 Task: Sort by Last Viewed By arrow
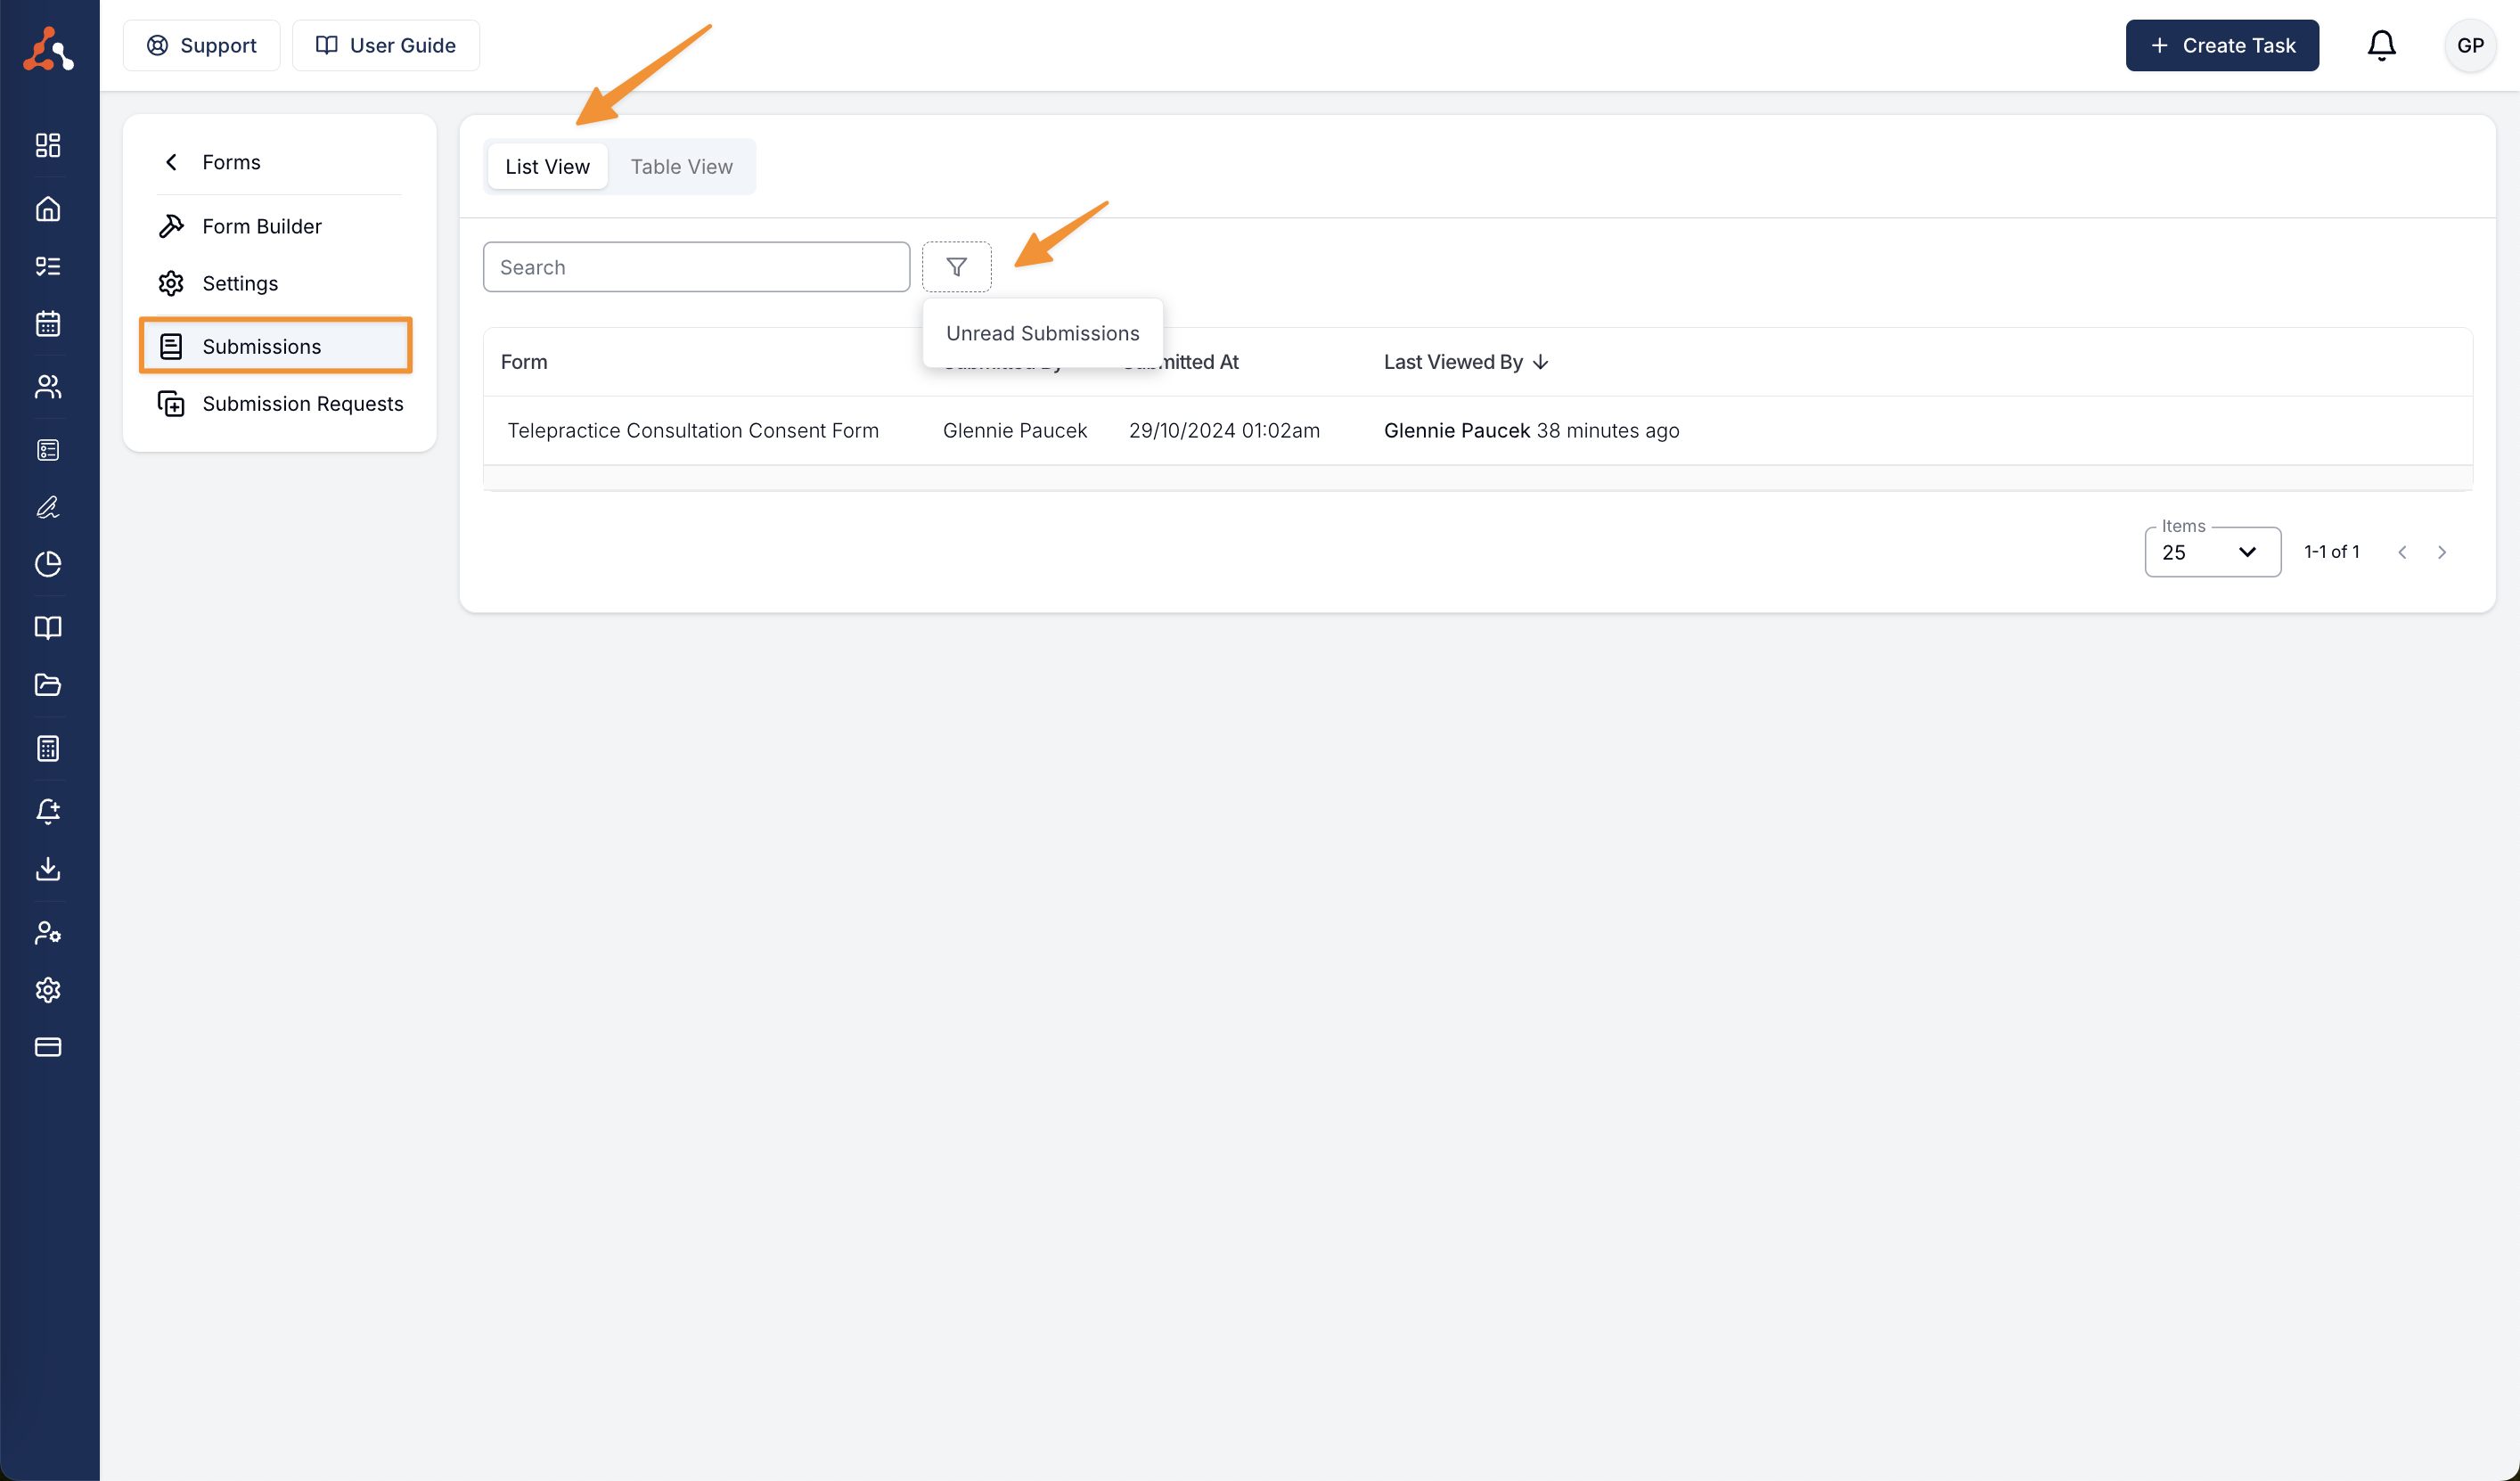pyautogui.click(x=1540, y=362)
